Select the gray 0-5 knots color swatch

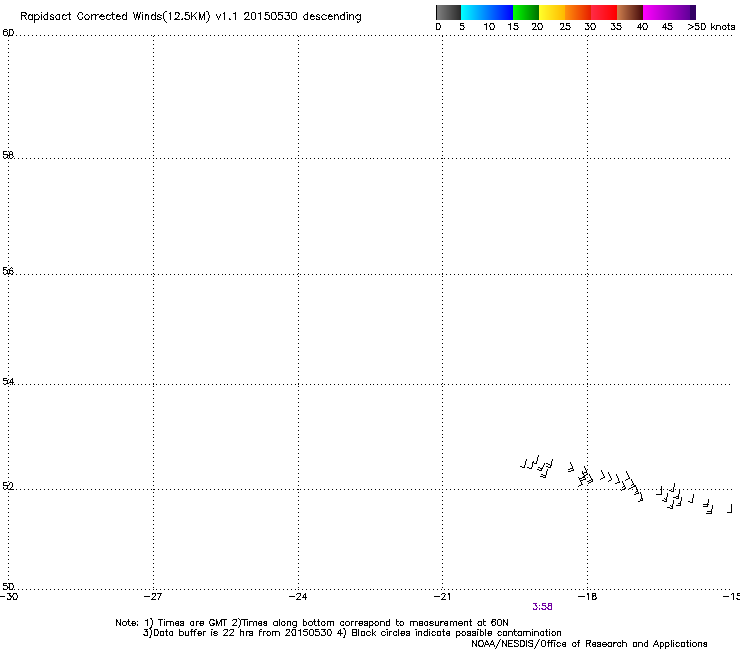448,12
